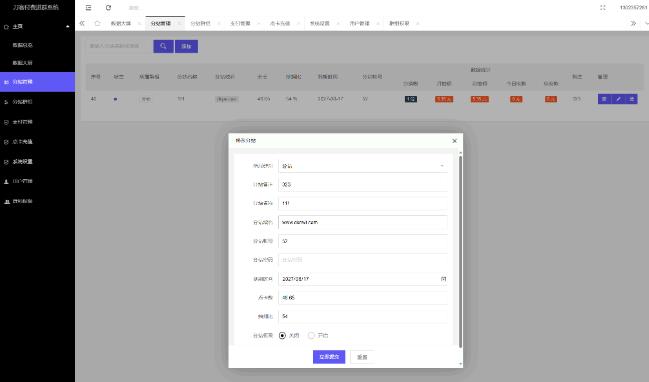
Task: Collapse the sidebar with the menu fold icon
Action: click(88, 7)
